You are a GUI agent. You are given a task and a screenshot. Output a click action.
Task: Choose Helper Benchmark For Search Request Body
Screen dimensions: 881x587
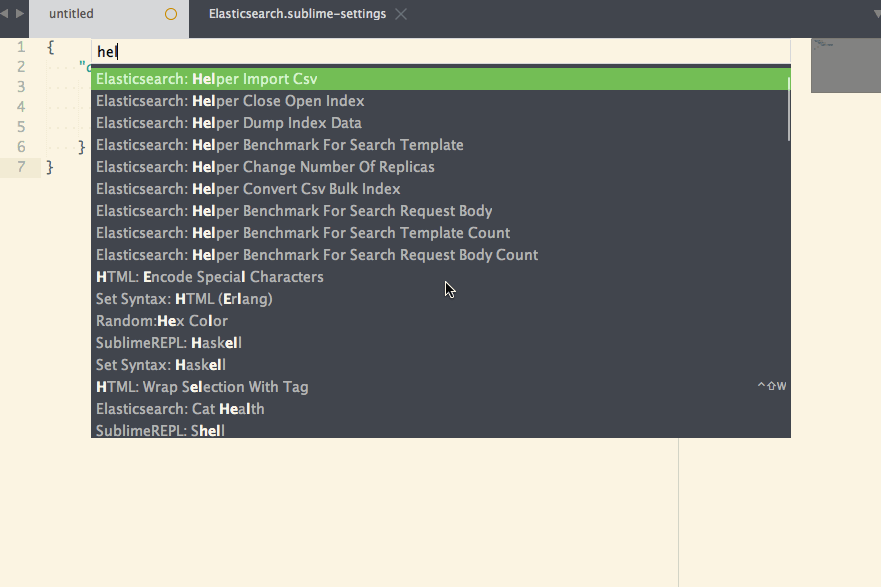[x=441, y=211]
